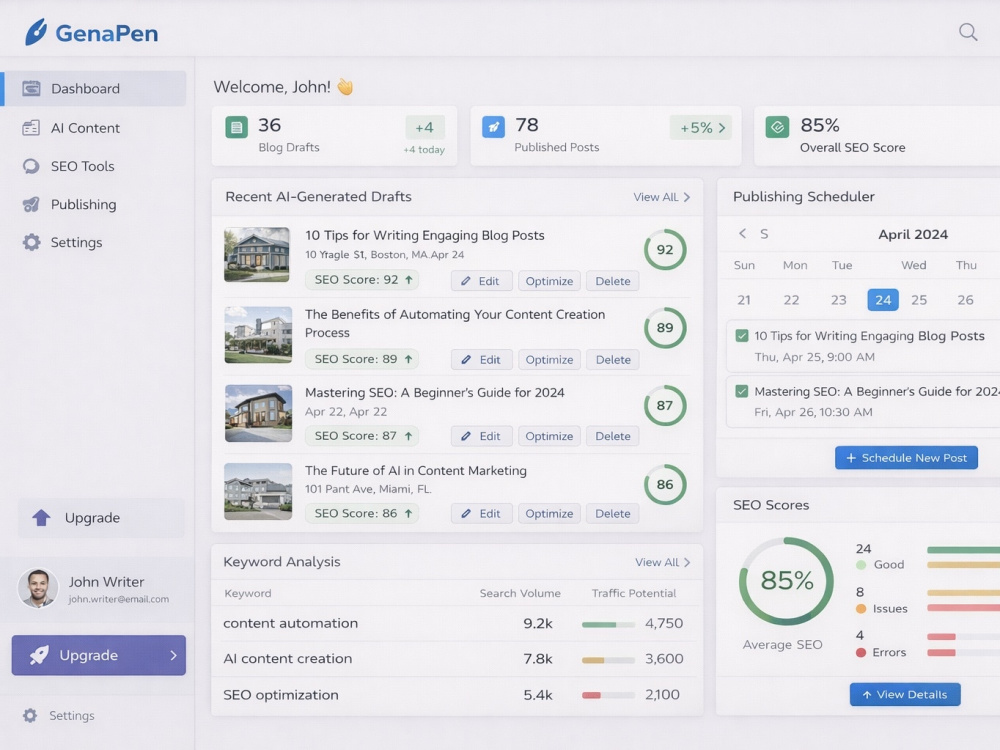Click the up arrow next to SEO Score: 89
The height and width of the screenshot is (750, 1000).
point(408,359)
